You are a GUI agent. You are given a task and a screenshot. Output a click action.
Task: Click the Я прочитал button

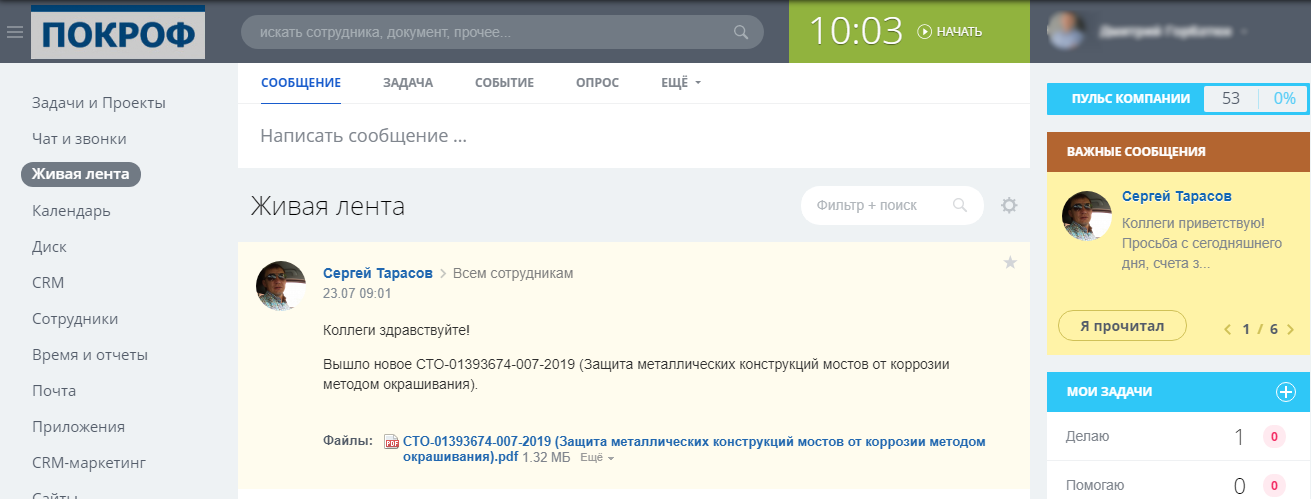[x=1121, y=326]
